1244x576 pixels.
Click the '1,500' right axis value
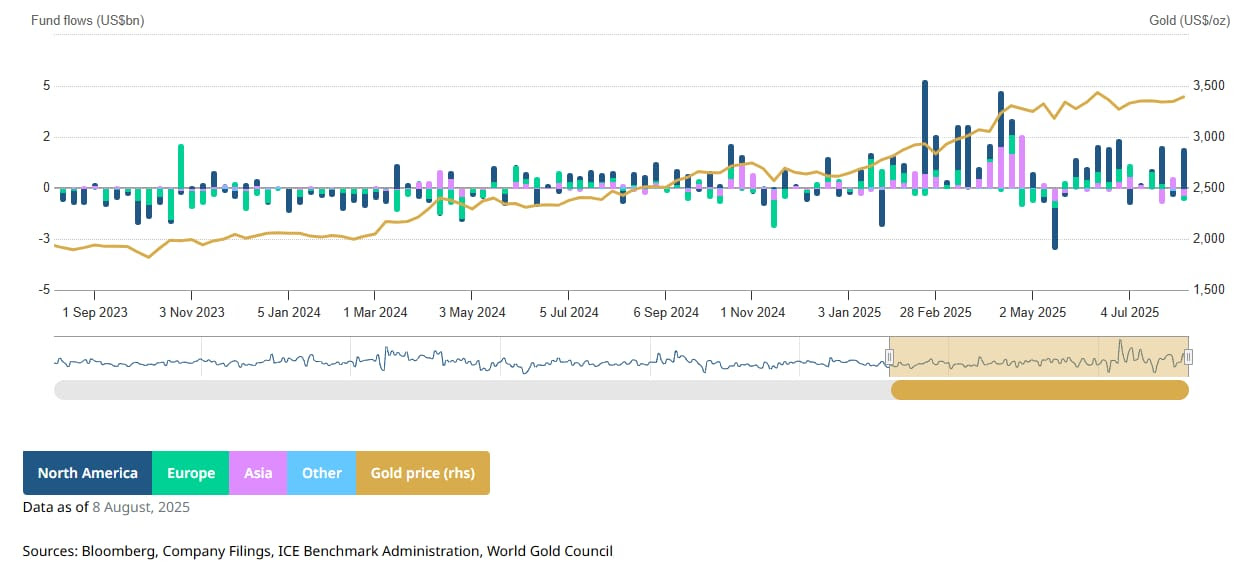point(1211,290)
